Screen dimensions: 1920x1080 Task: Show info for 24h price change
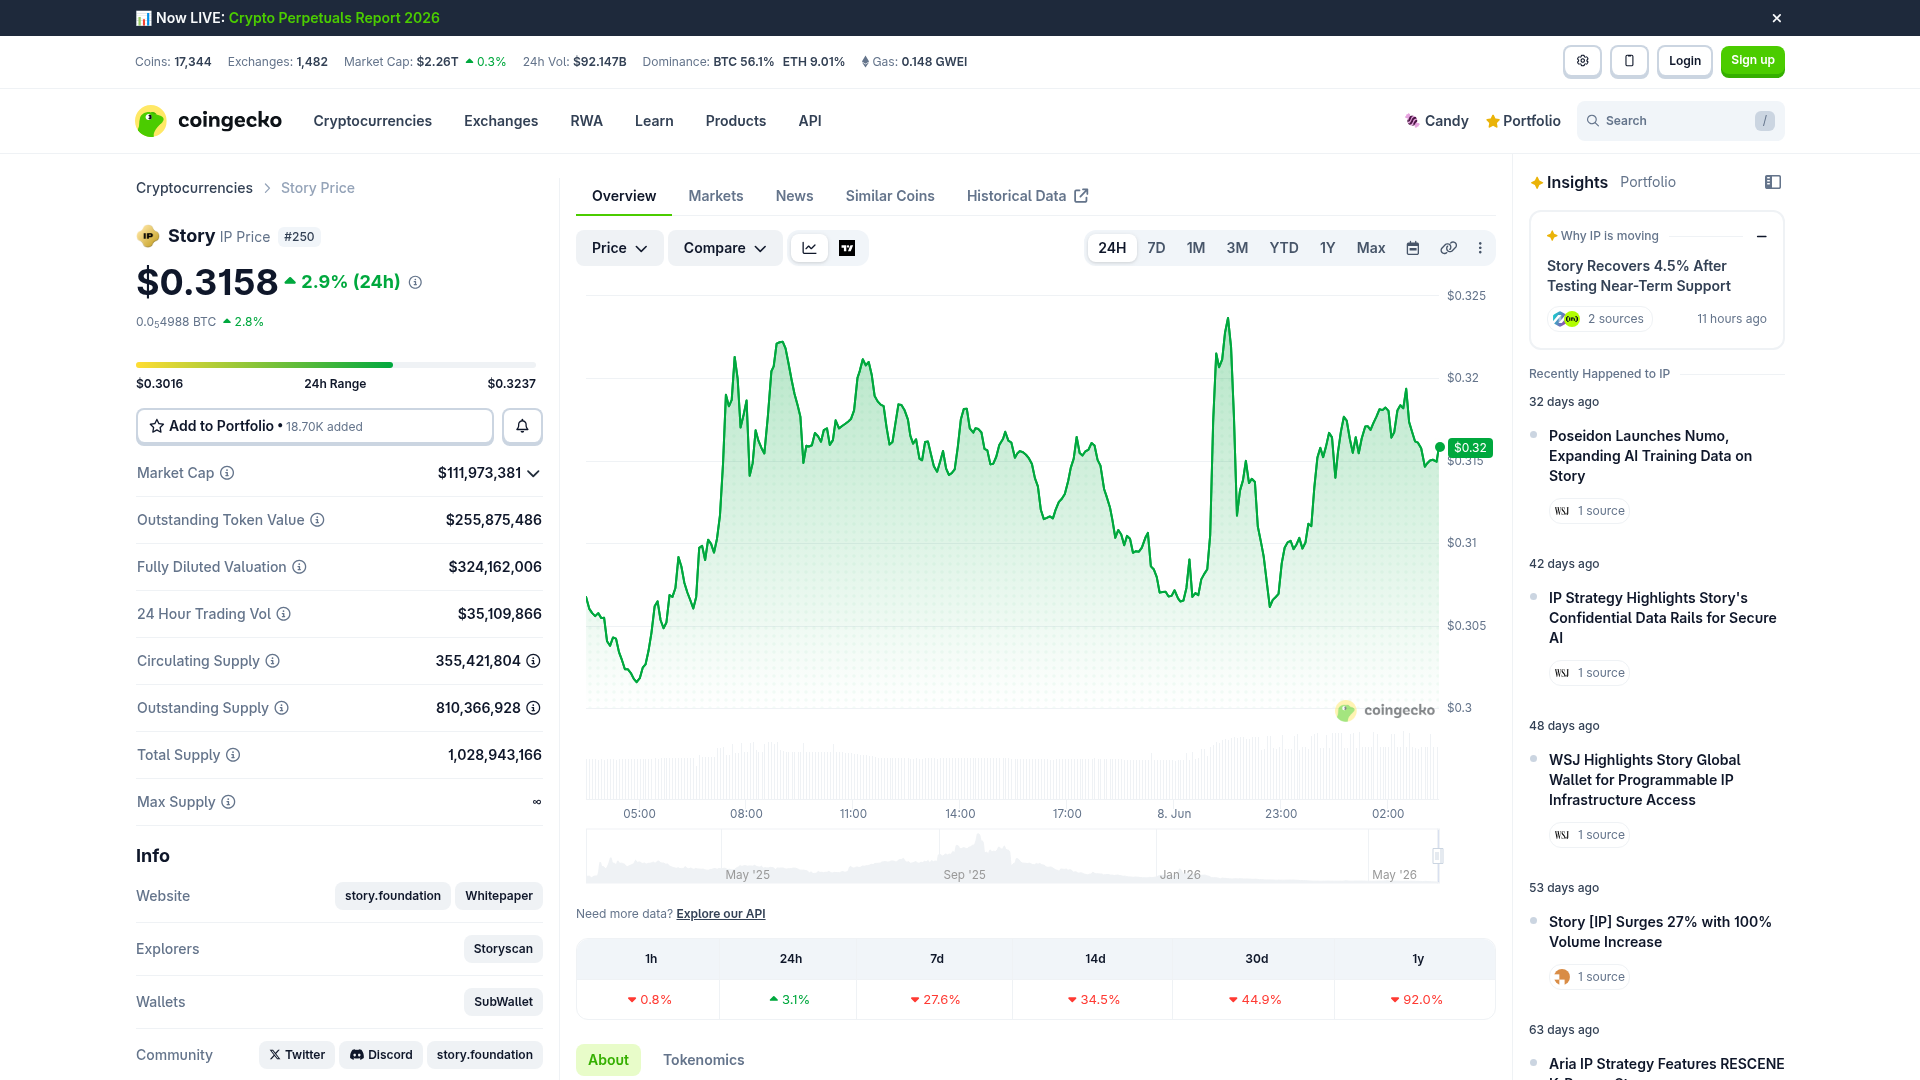pyautogui.click(x=415, y=283)
